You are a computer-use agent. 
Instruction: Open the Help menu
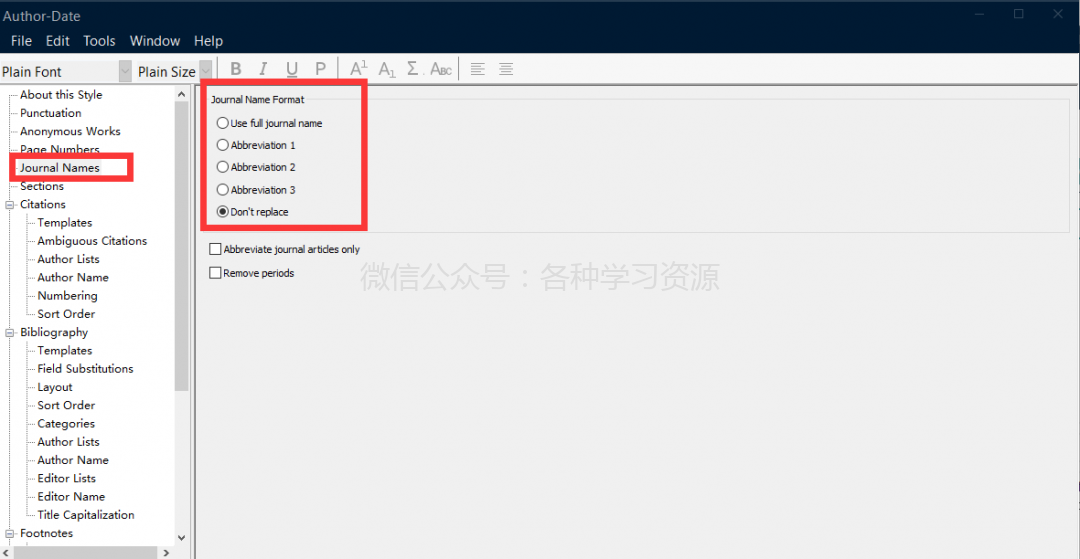tap(208, 41)
